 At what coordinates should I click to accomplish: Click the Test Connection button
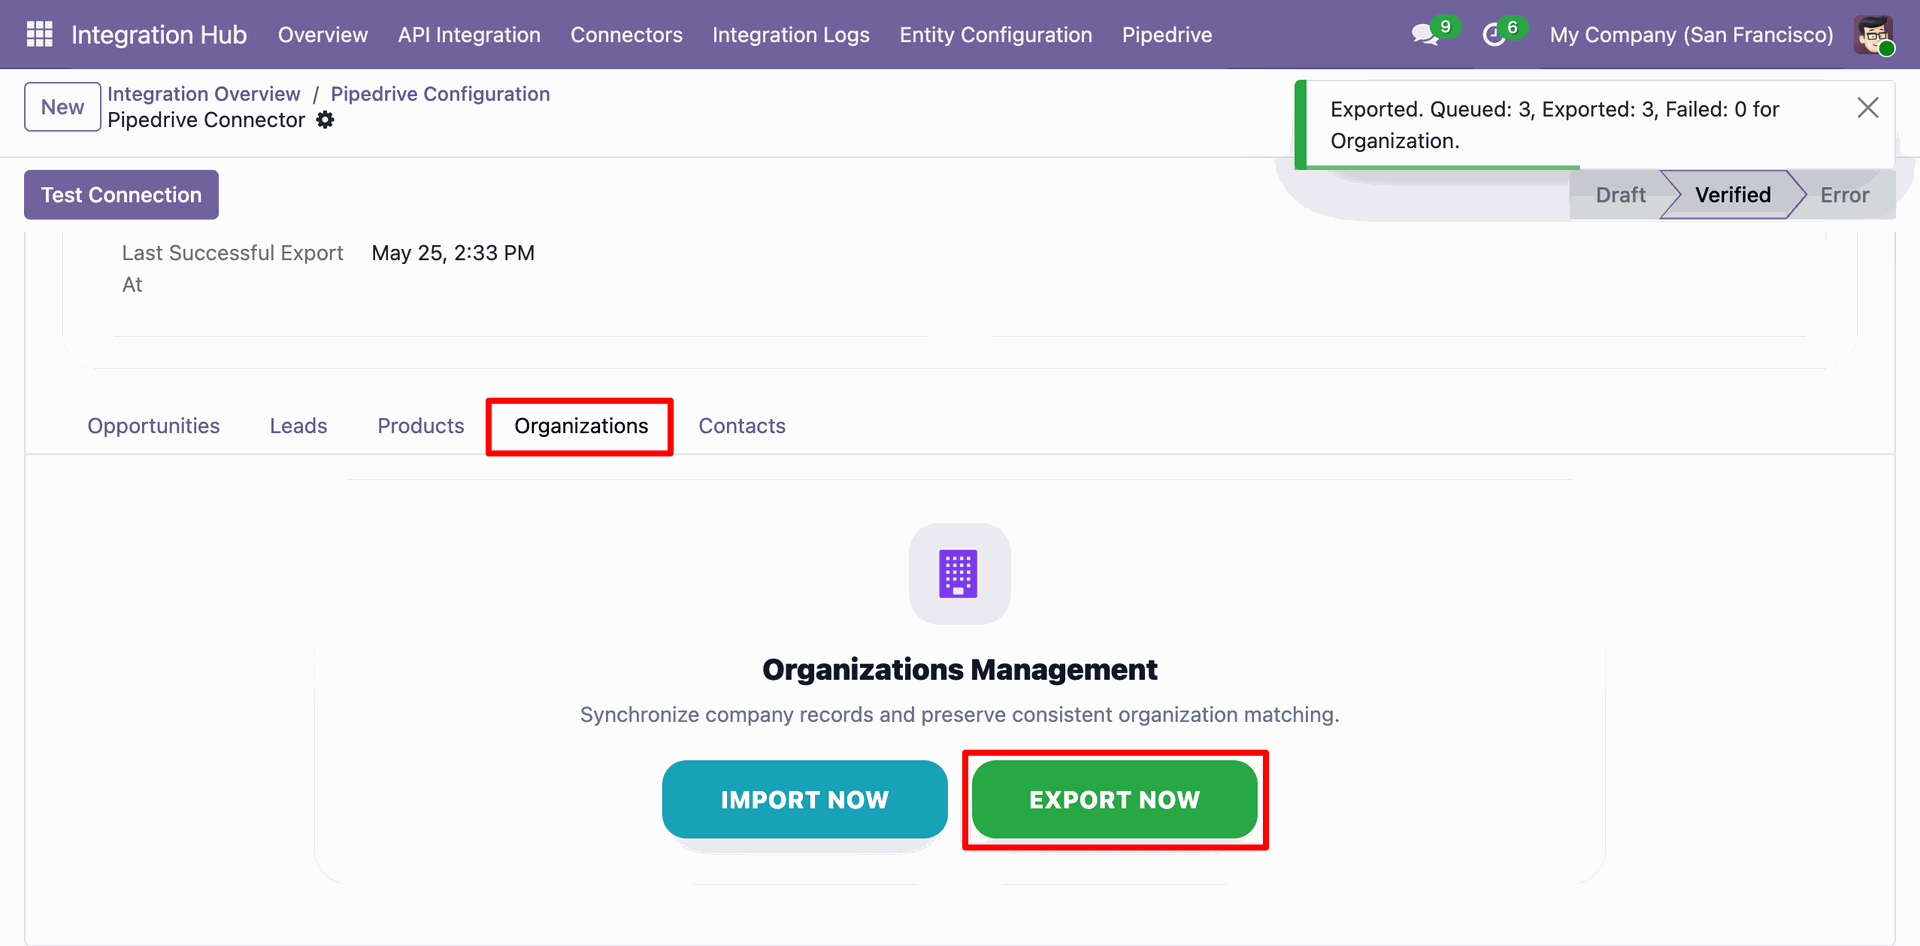point(121,195)
